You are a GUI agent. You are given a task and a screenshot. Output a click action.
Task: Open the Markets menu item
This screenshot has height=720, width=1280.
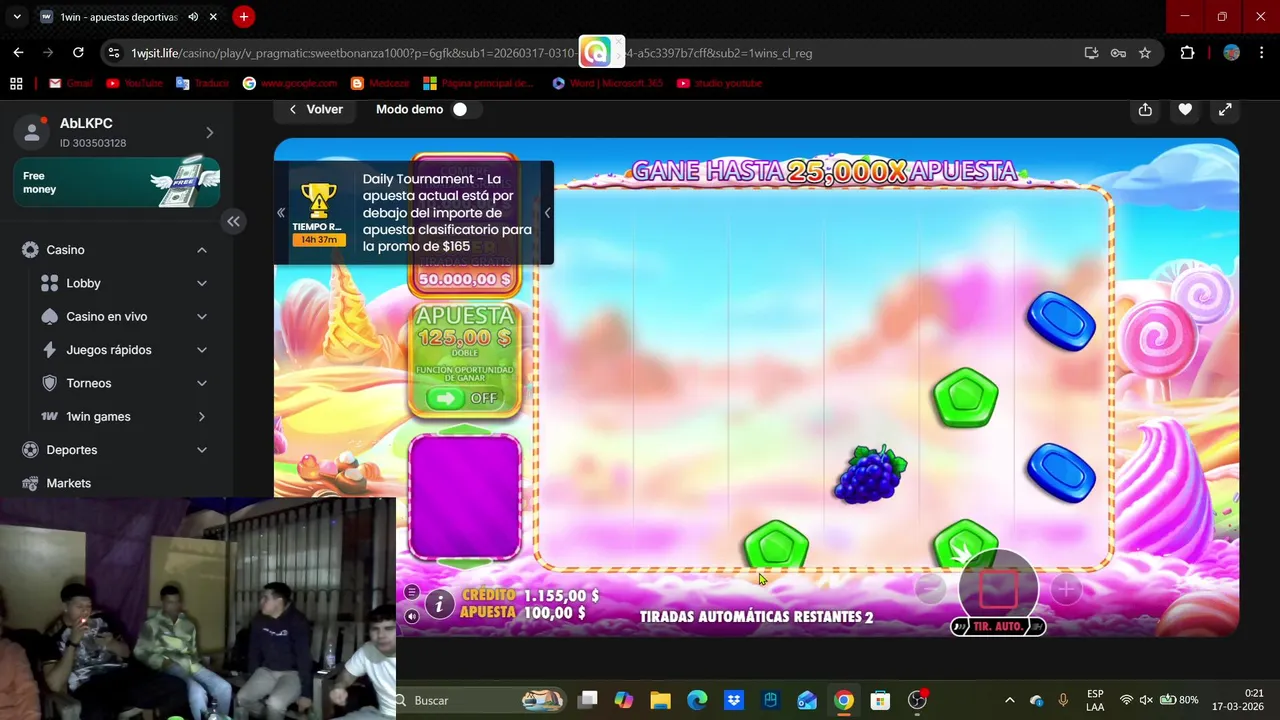click(x=68, y=483)
